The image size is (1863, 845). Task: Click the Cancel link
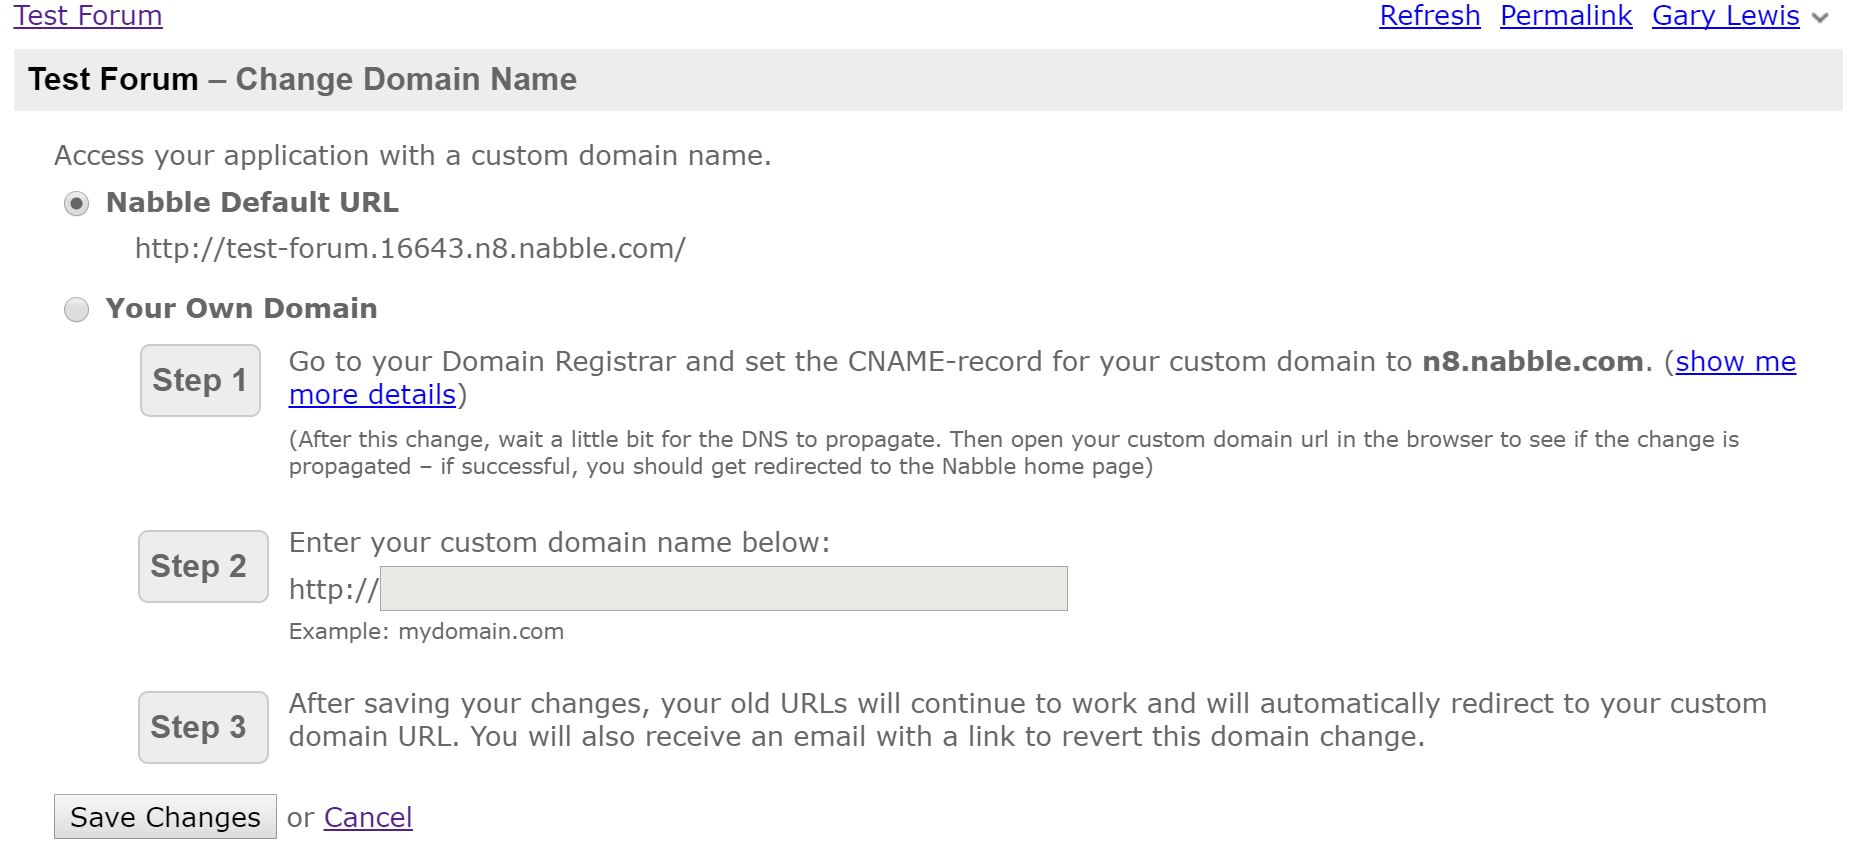[x=368, y=818]
